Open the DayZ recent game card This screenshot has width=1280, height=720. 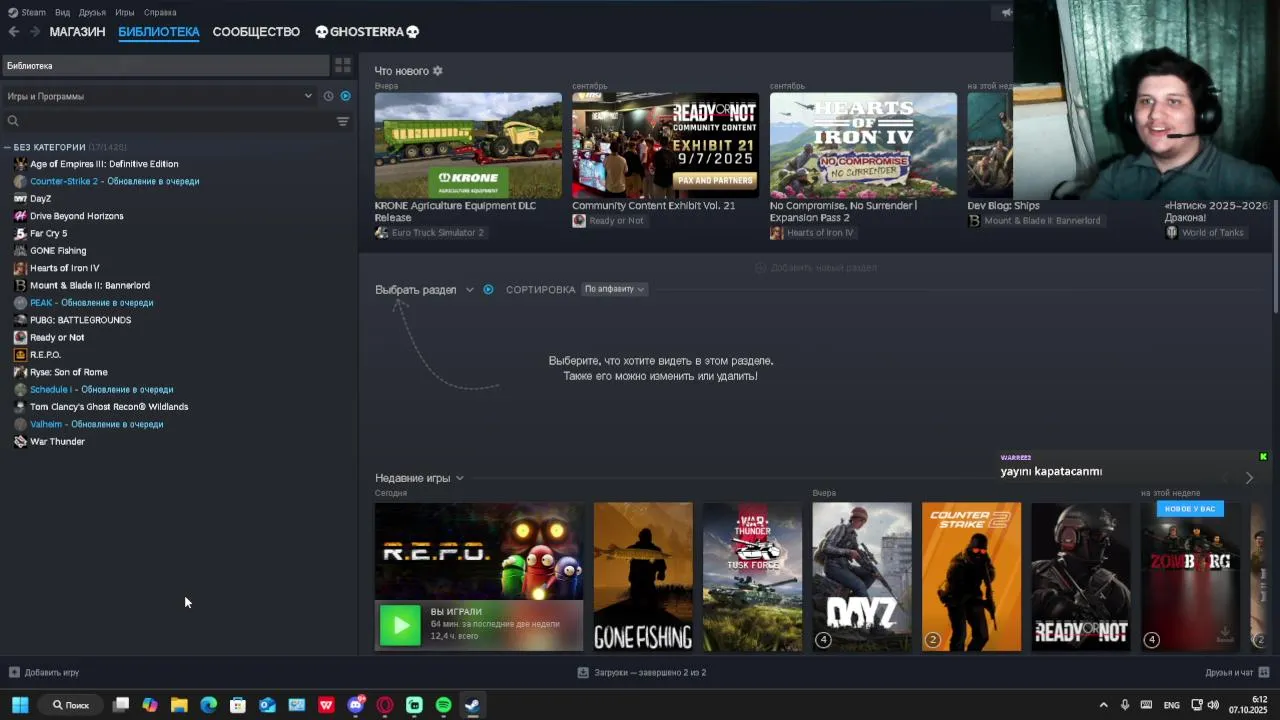862,577
